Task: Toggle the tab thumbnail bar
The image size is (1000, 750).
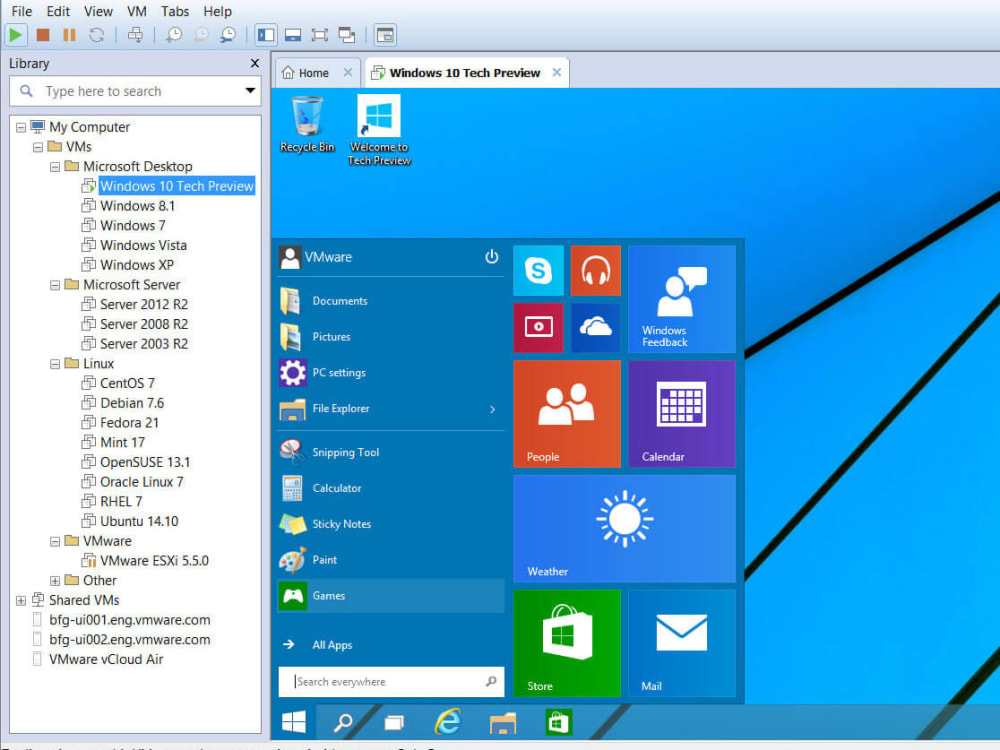Action: pos(292,34)
